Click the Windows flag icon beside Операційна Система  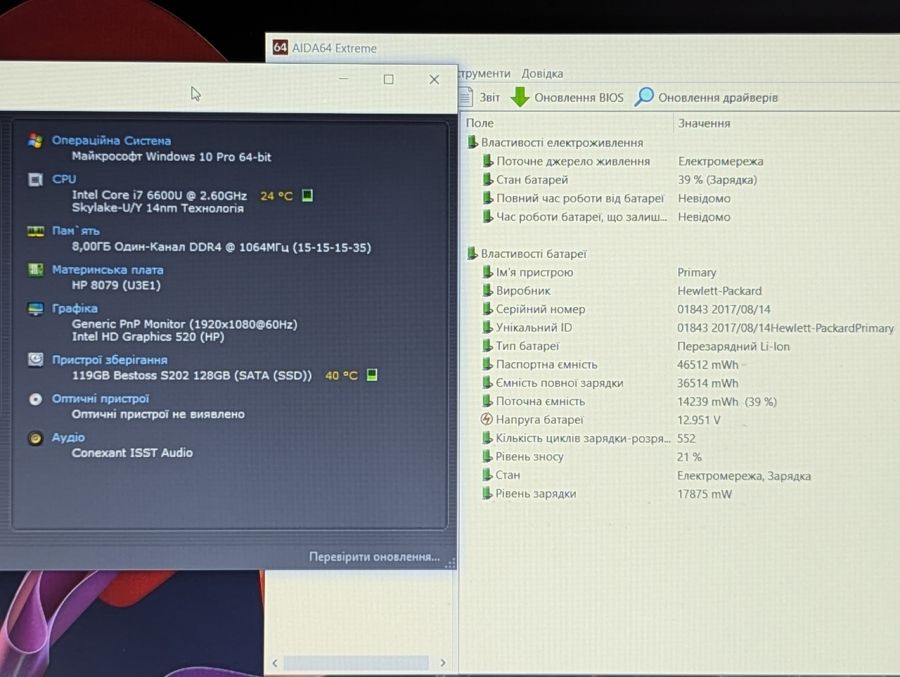coord(35,141)
